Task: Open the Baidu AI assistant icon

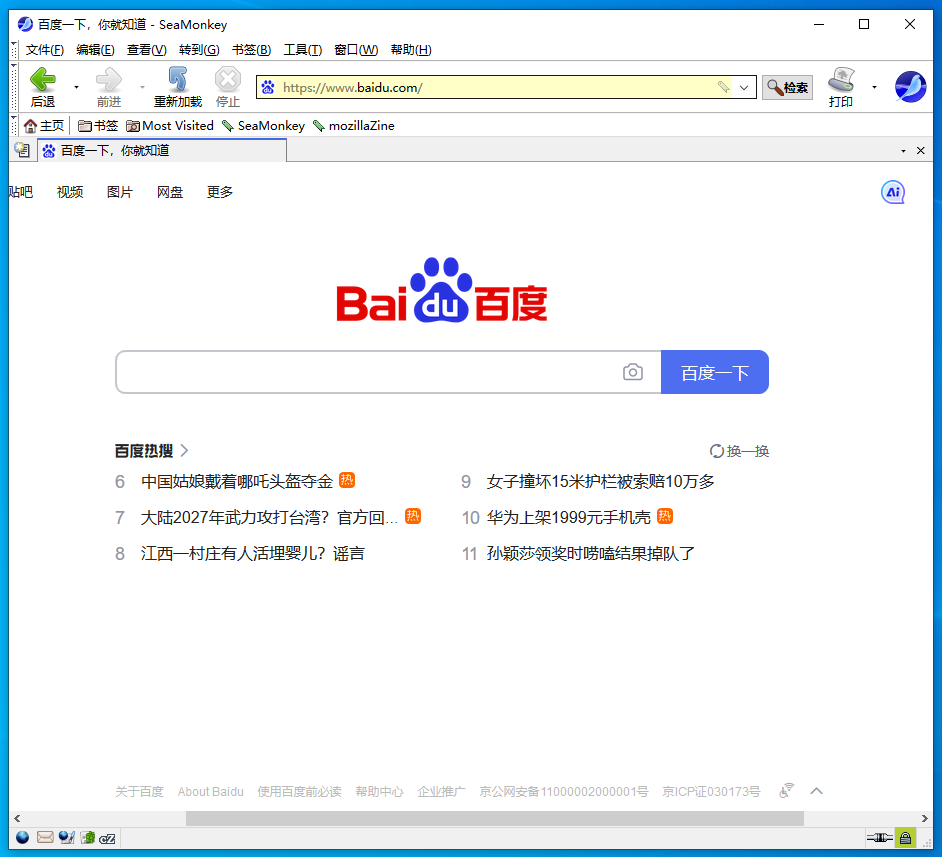Action: pyautogui.click(x=892, y=192)
